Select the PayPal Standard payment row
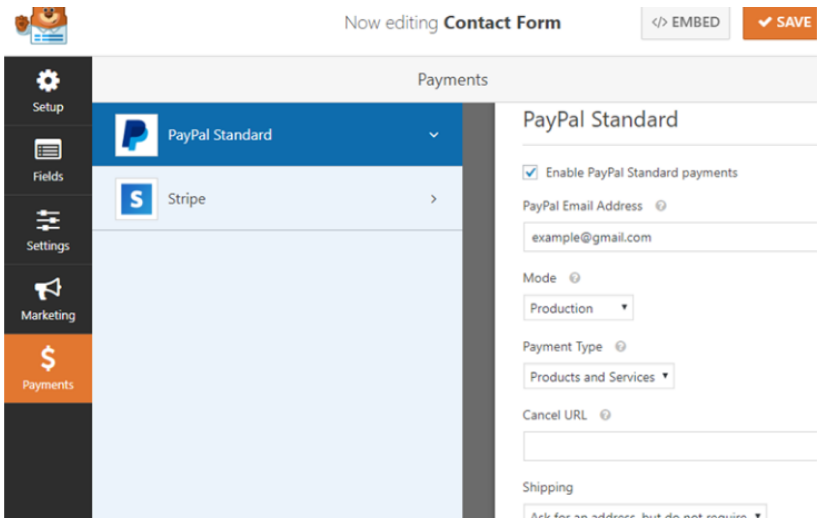This screenshot has height=528, width=823. pos(277,135)
